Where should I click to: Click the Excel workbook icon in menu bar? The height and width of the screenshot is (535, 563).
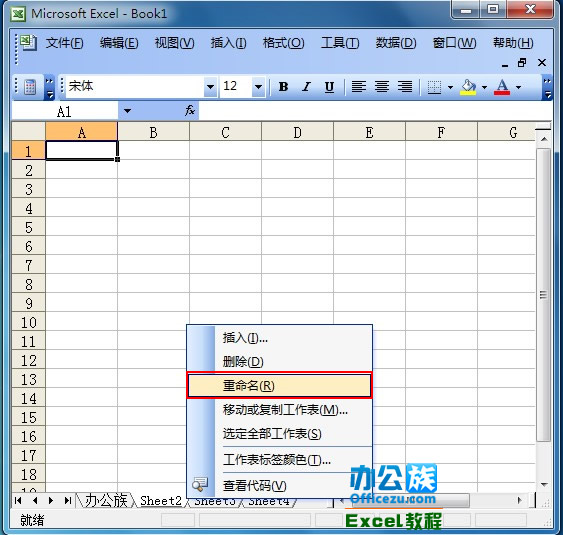tap(28, 43)
